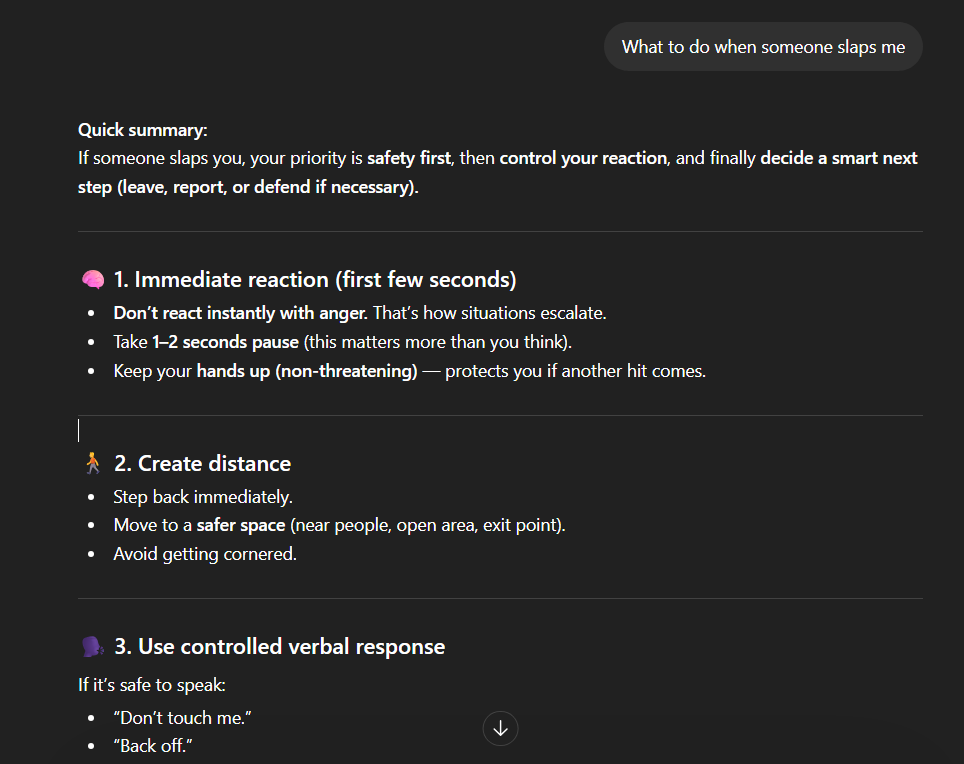Click bold text "1–2 seconds pause"
964x764 pixels.
coord(226,342)
